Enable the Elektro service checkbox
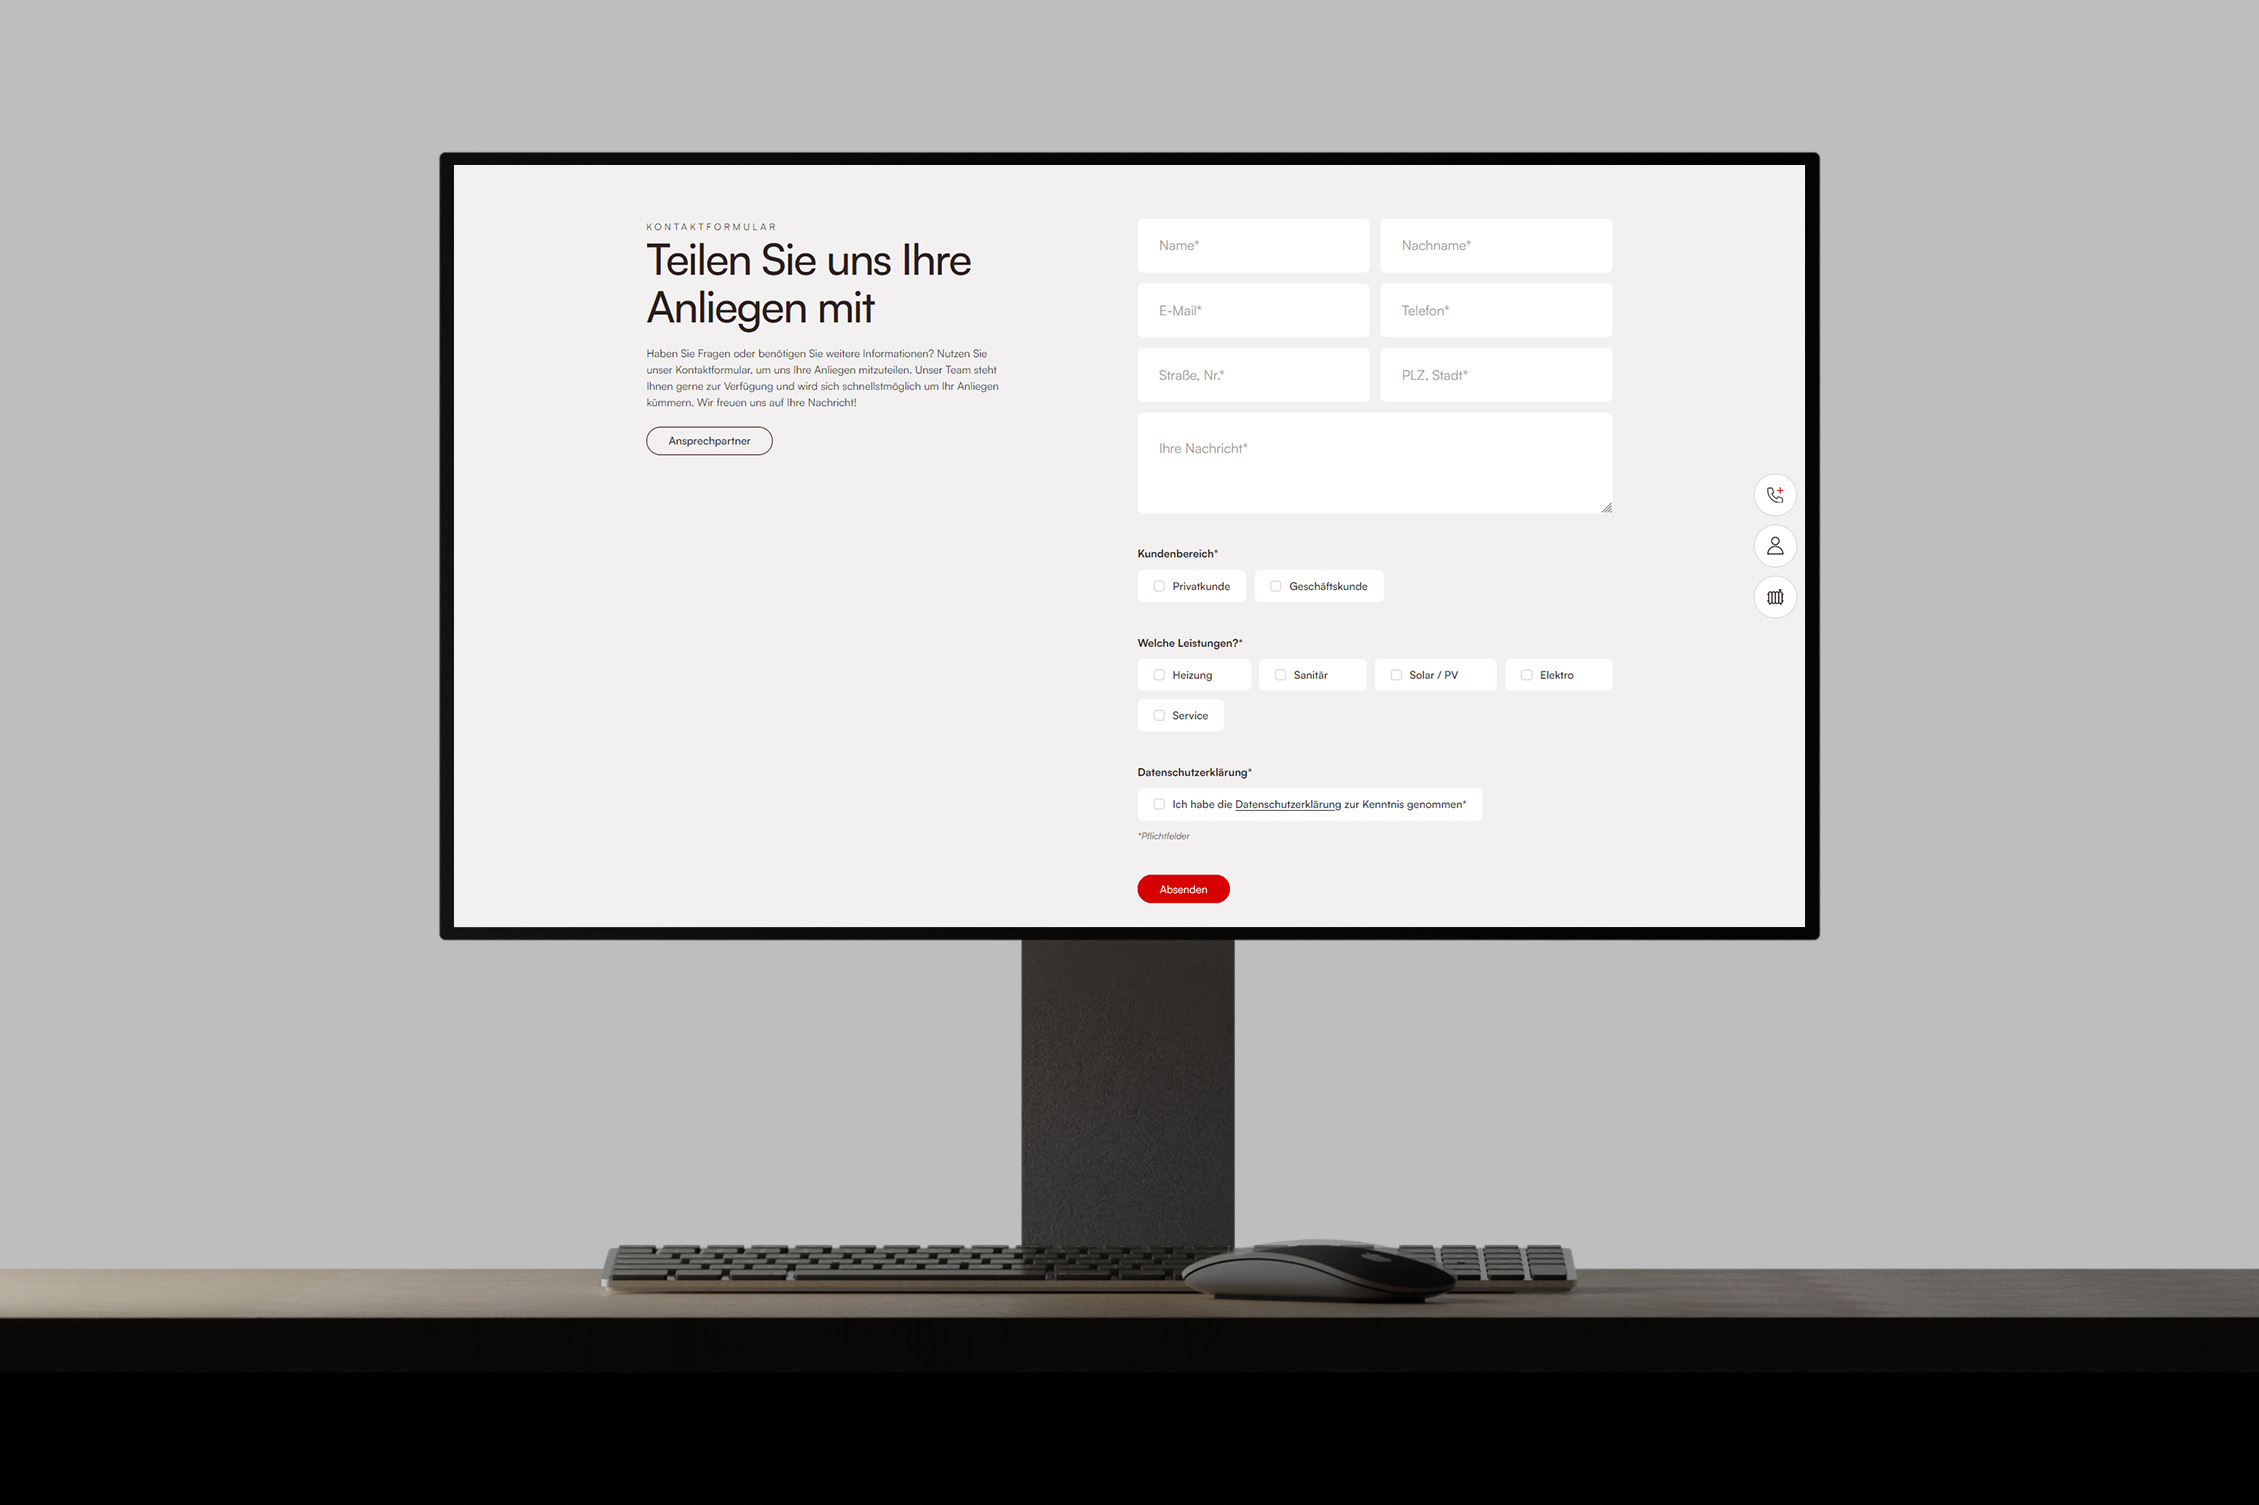This screenshot has height=1505, width=2259. 1523,674
